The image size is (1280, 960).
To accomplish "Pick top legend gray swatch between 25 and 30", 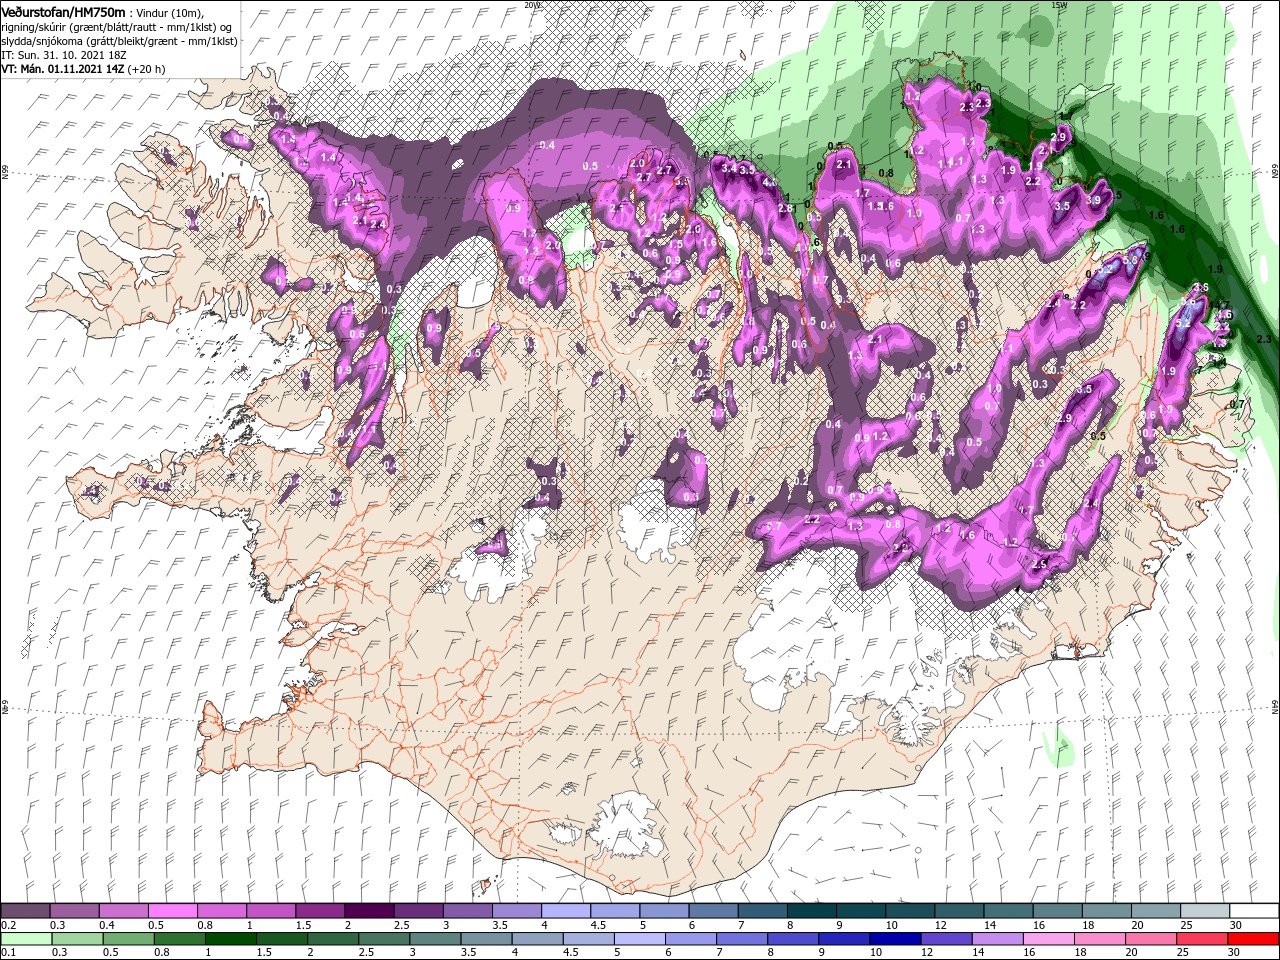I will click(1204, 911).
